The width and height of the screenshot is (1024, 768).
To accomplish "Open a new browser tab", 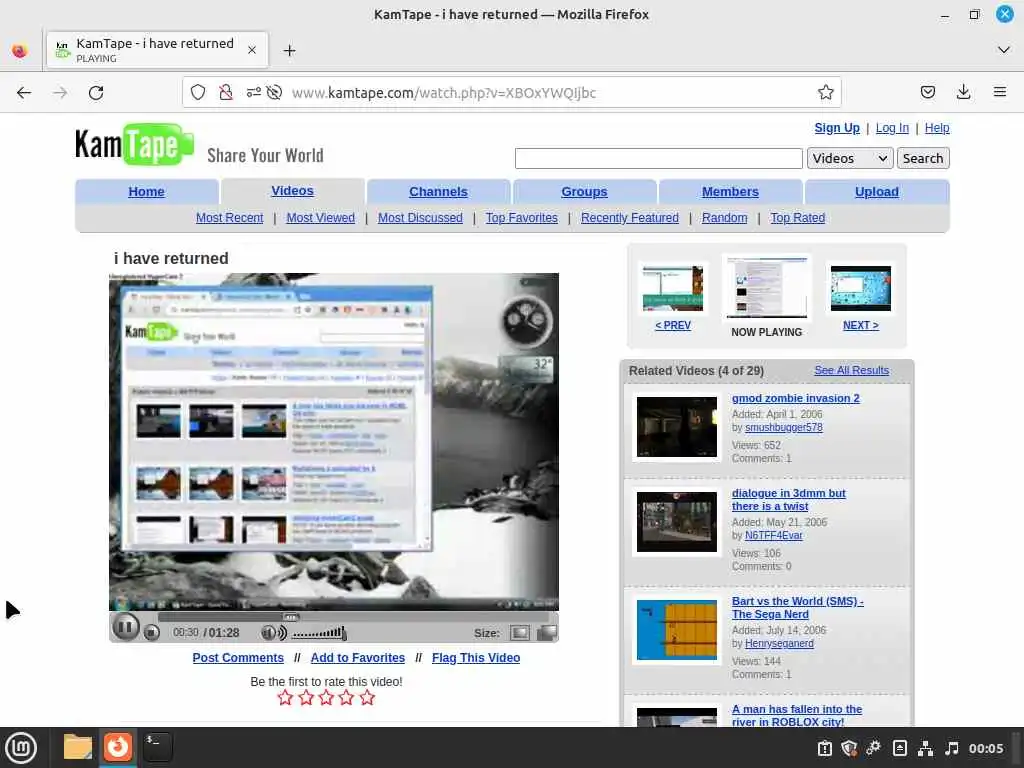I will tap(289, 50).
